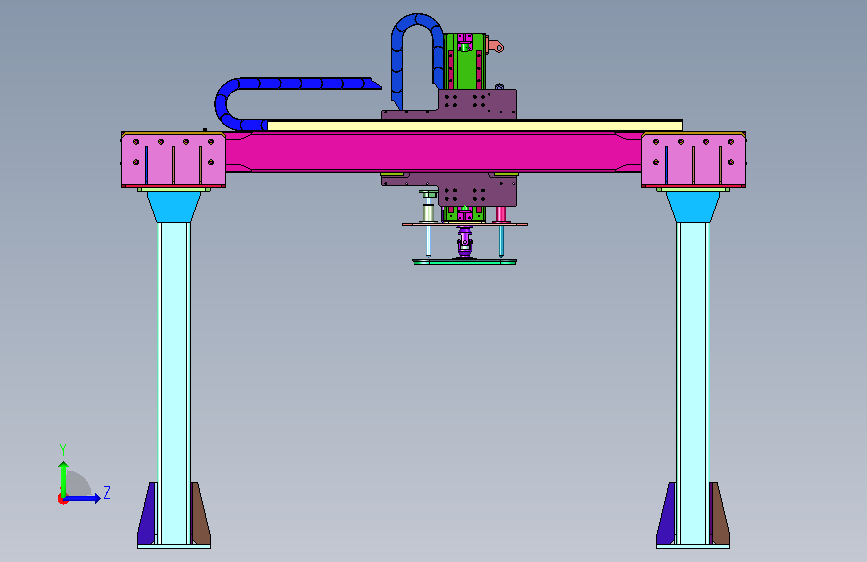This screenshot has width=867, height=562.
Task: Select the left column's floor base plate
Action: click(x=174, y=547)
